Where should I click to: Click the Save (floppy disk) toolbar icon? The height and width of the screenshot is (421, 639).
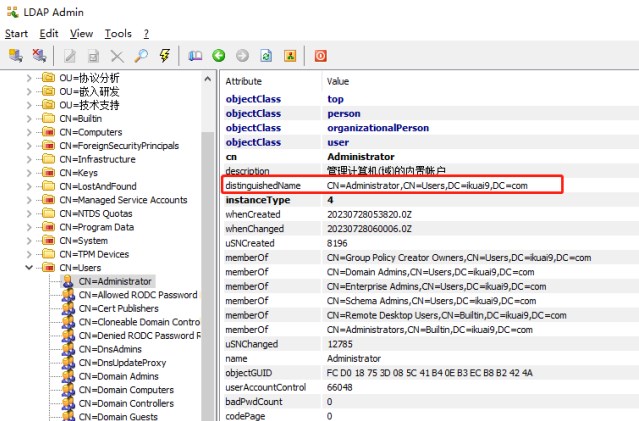(93, 56)
